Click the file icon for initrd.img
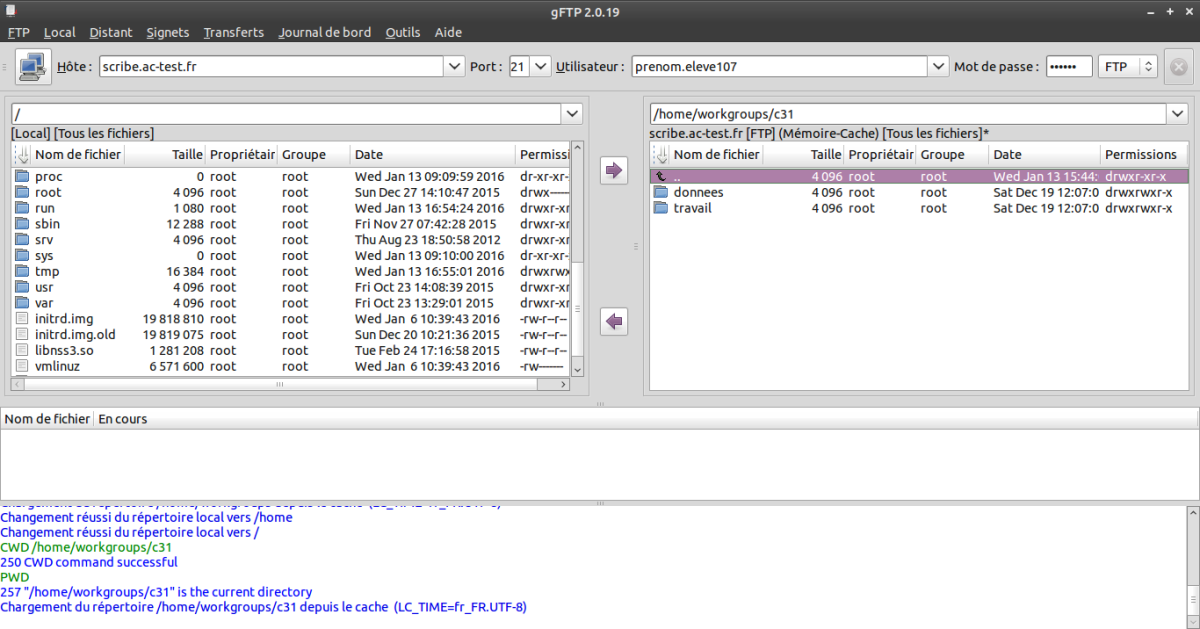Screen dimensions: 1200x629 pos(23,319)
